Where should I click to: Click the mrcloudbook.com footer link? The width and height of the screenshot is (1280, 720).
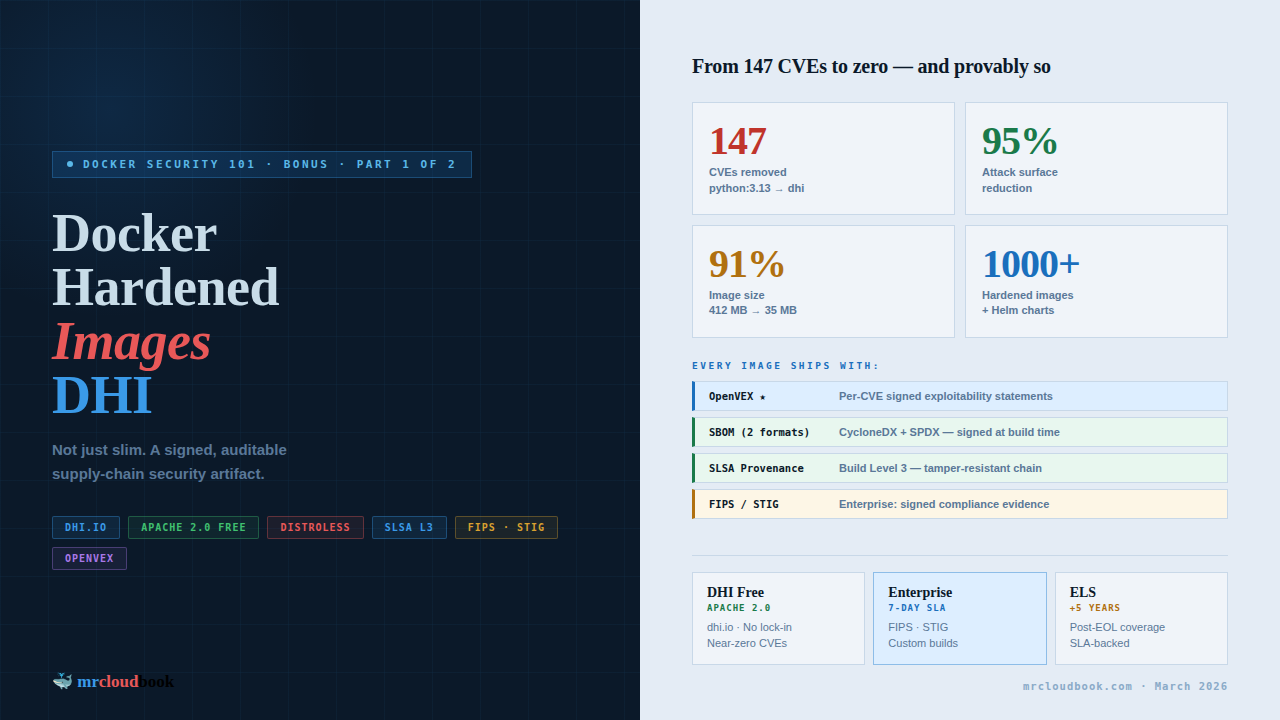pos(1077,686)
